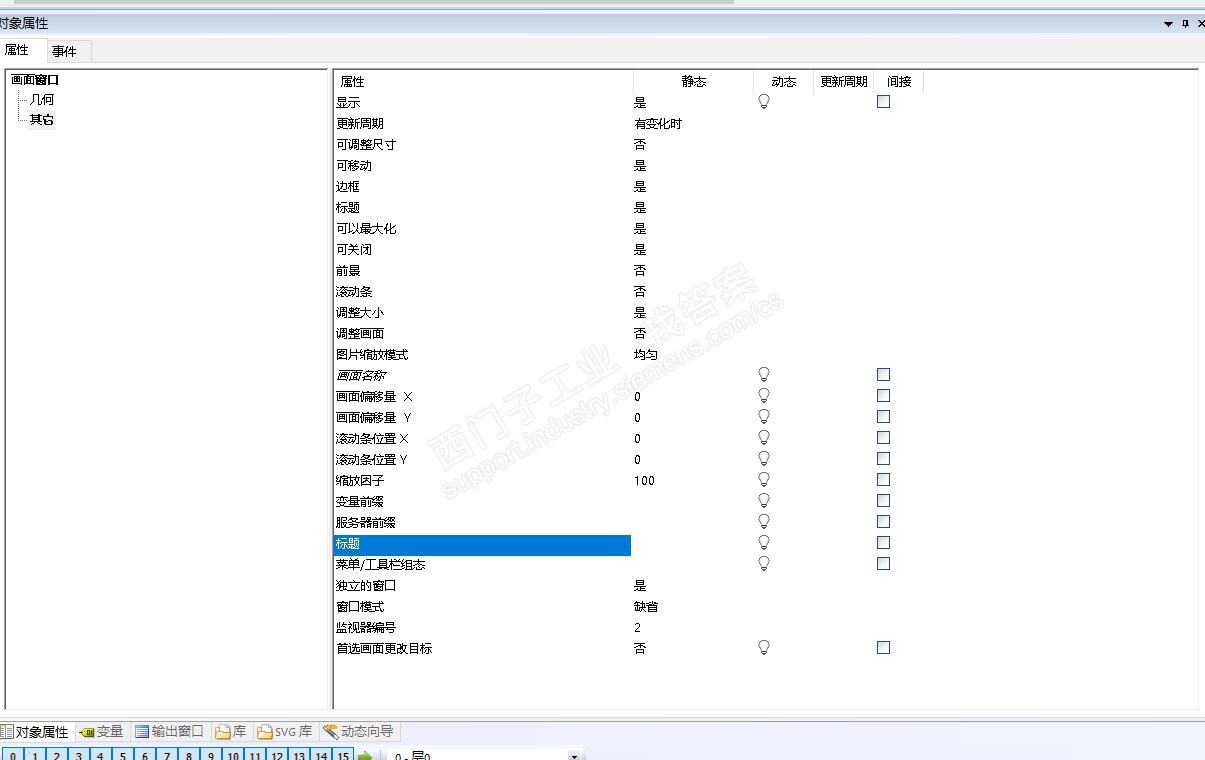Select 画面窗口 root node in tree

pyautogui.click(x=35, y=79)
